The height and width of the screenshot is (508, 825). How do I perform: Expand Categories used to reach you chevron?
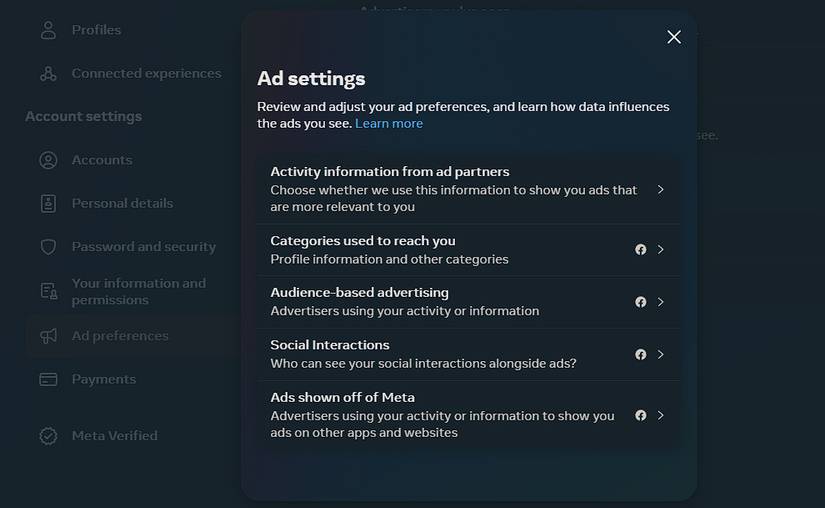pos(661,250)
